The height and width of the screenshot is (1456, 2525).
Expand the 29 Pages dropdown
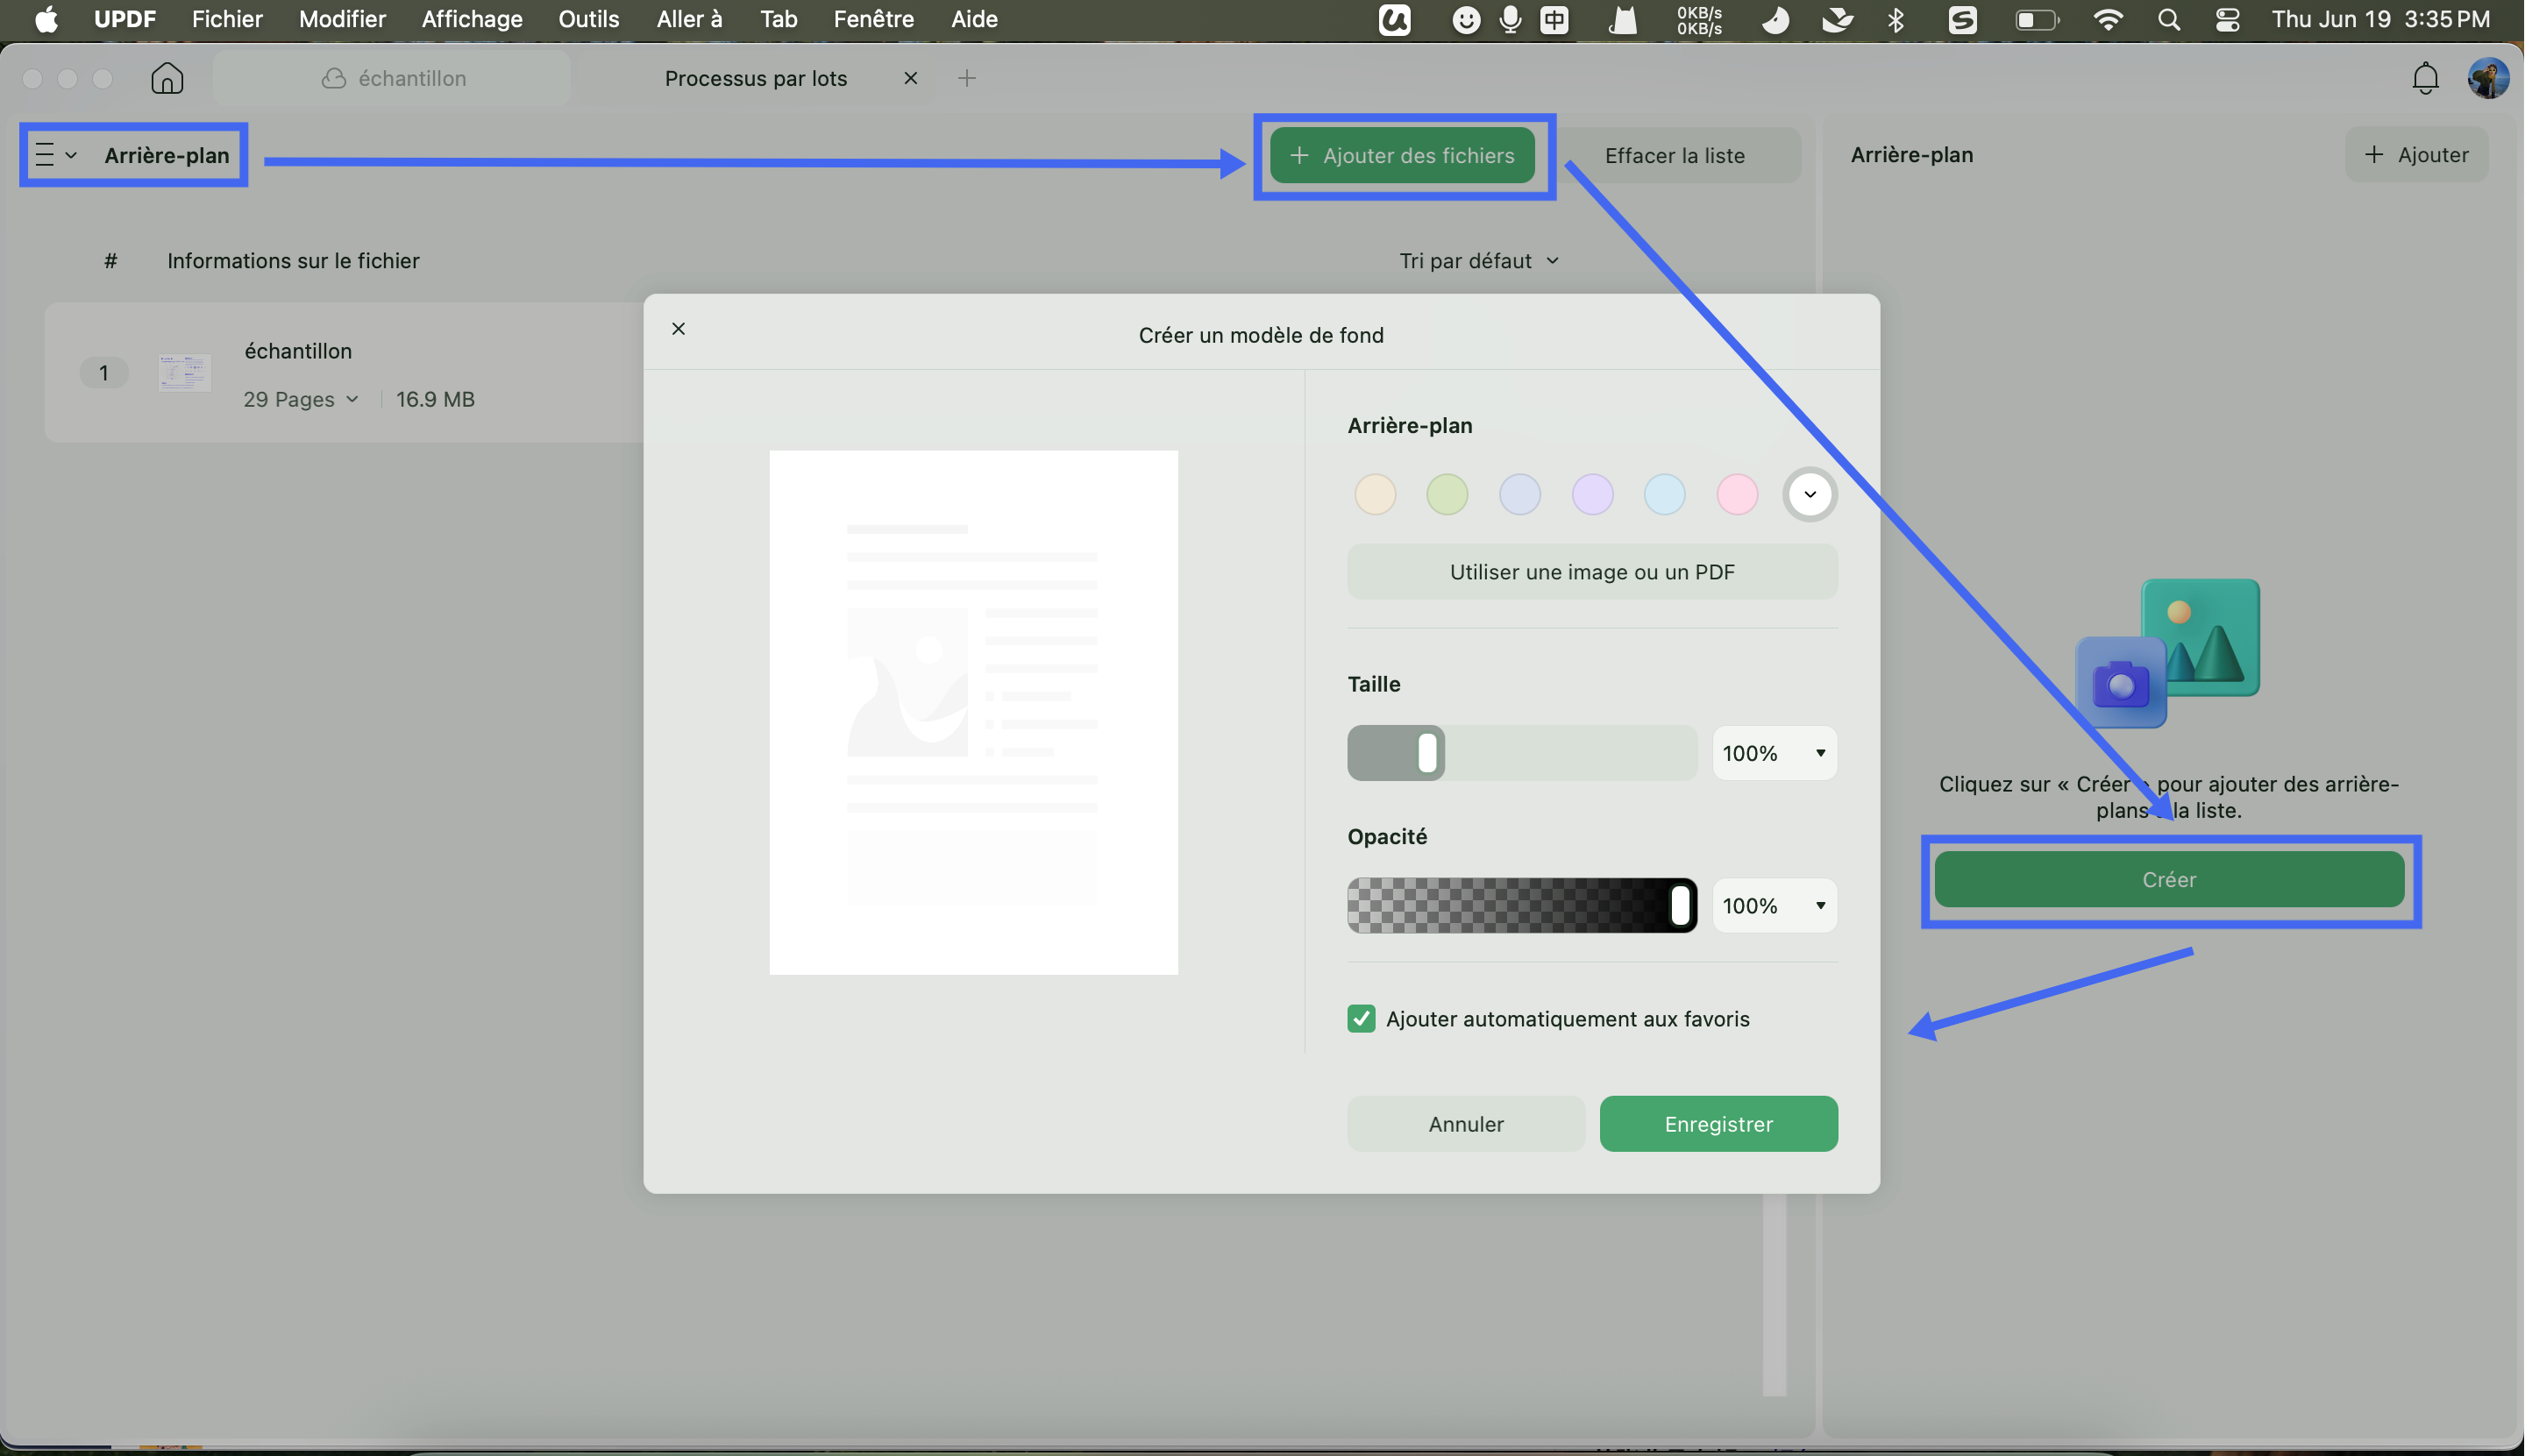click(301, 399)
